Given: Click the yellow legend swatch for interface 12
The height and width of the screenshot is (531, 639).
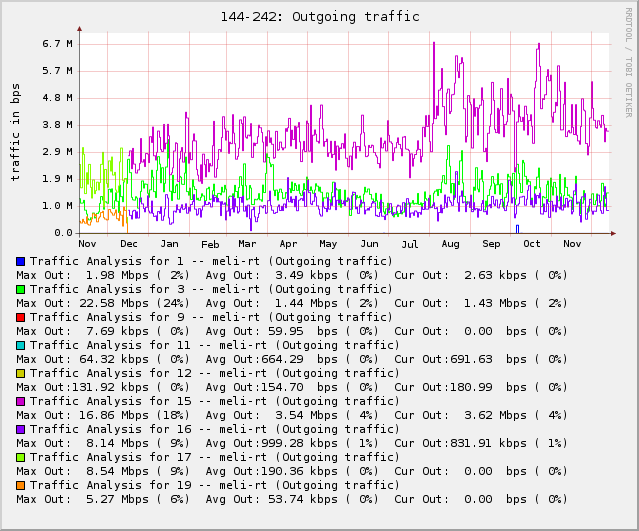Looking at the screenshot, I should pos(20,373).
